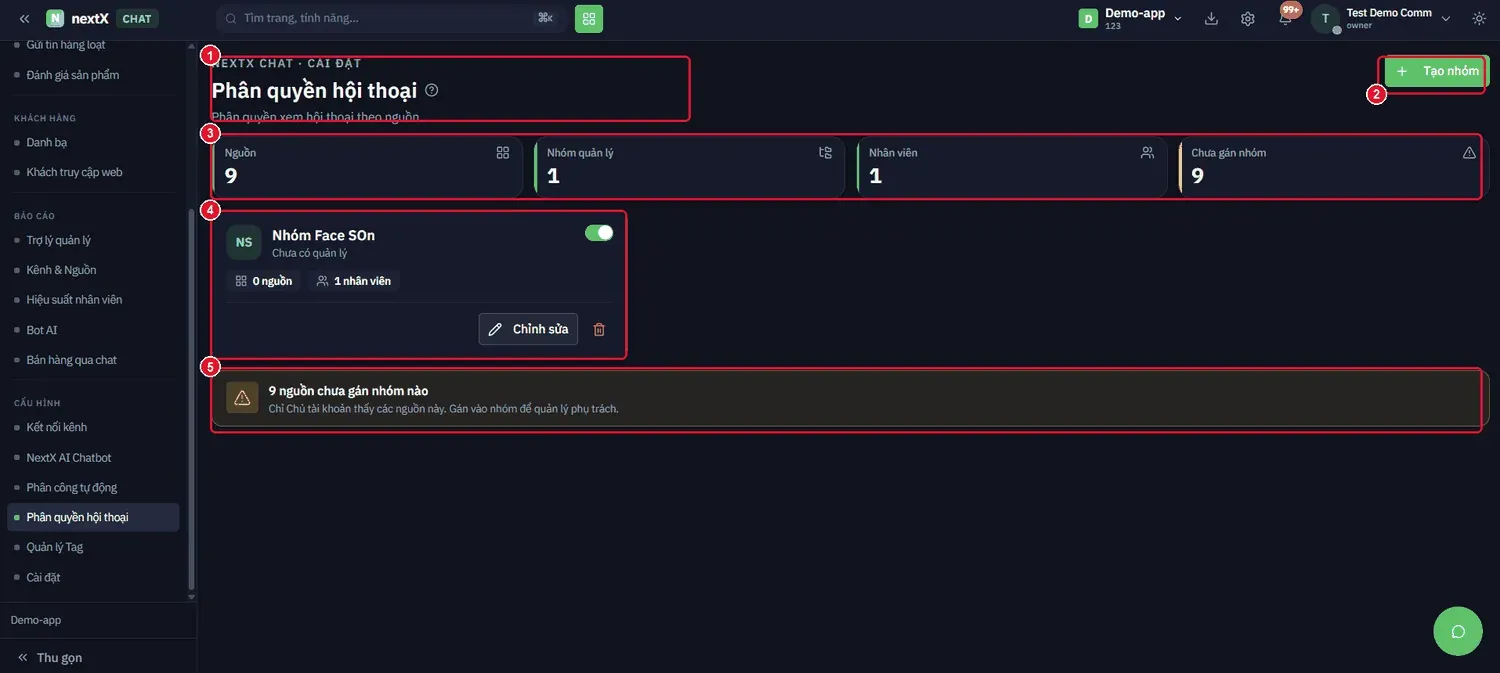Delete Nhóm Face SOn with trash icon
This screenshot has height=673, width=1500.
(x=599, y=329)
